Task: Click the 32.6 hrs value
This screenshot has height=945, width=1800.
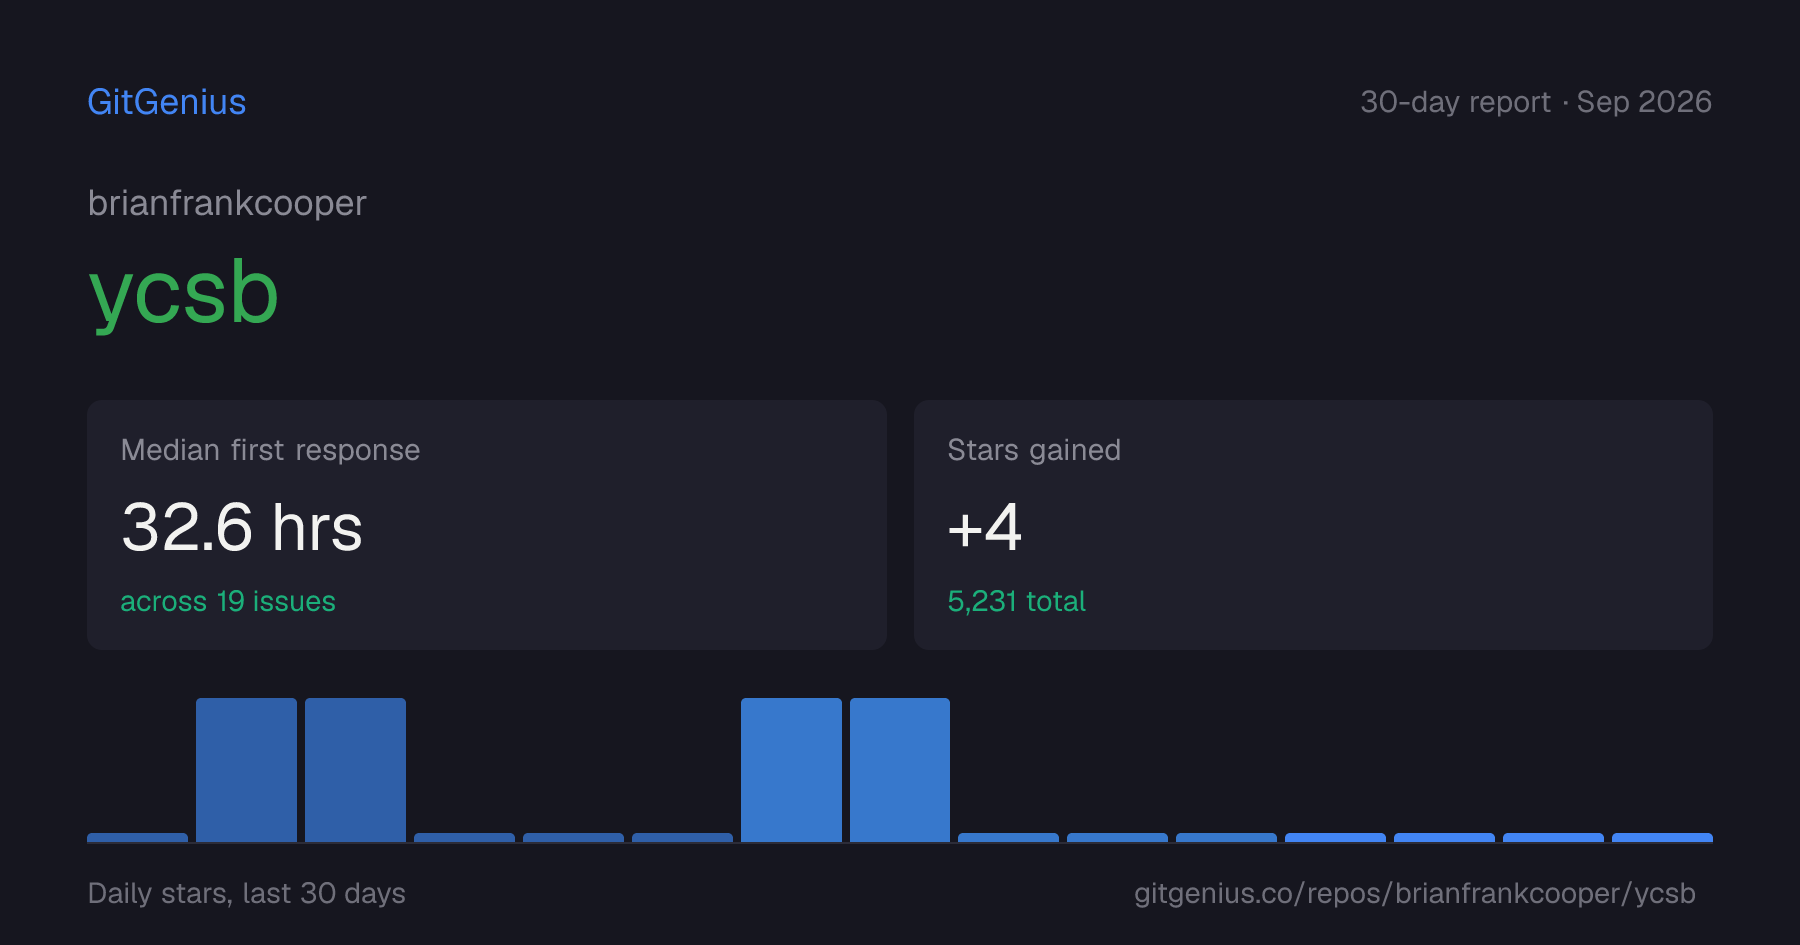Action: click(x=242, y=527)
